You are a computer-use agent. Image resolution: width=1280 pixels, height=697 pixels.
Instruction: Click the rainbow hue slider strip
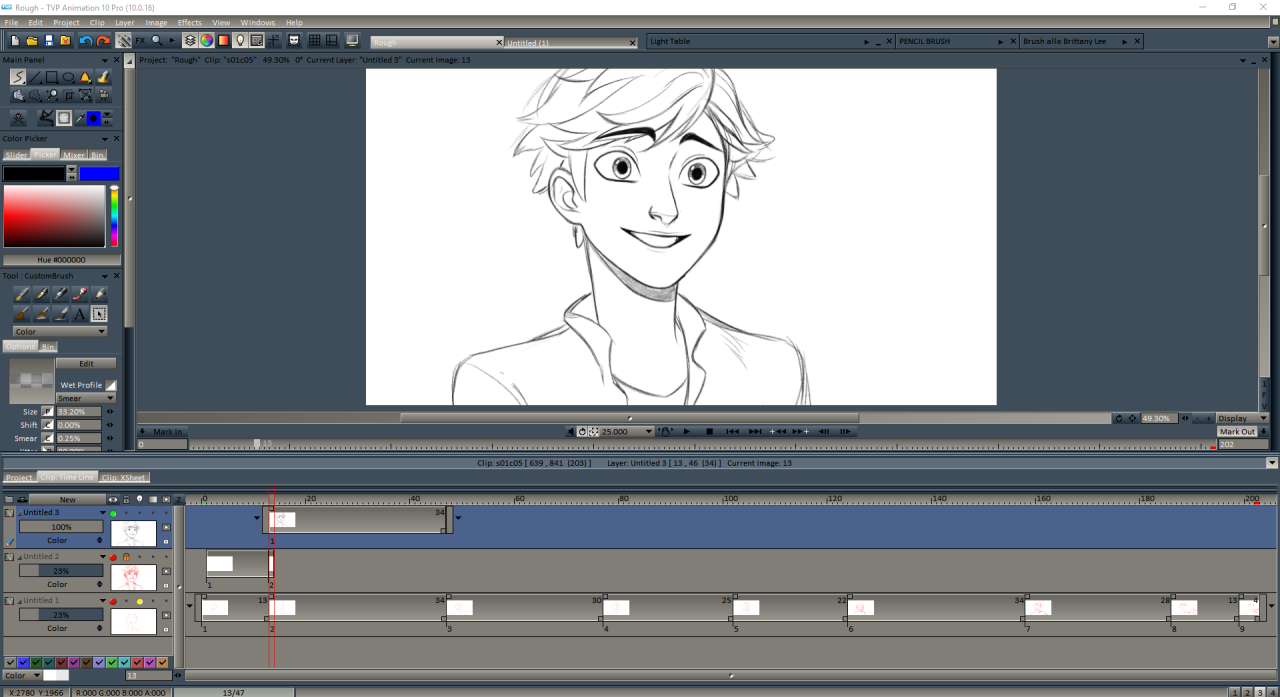click(x=114, y=216)
